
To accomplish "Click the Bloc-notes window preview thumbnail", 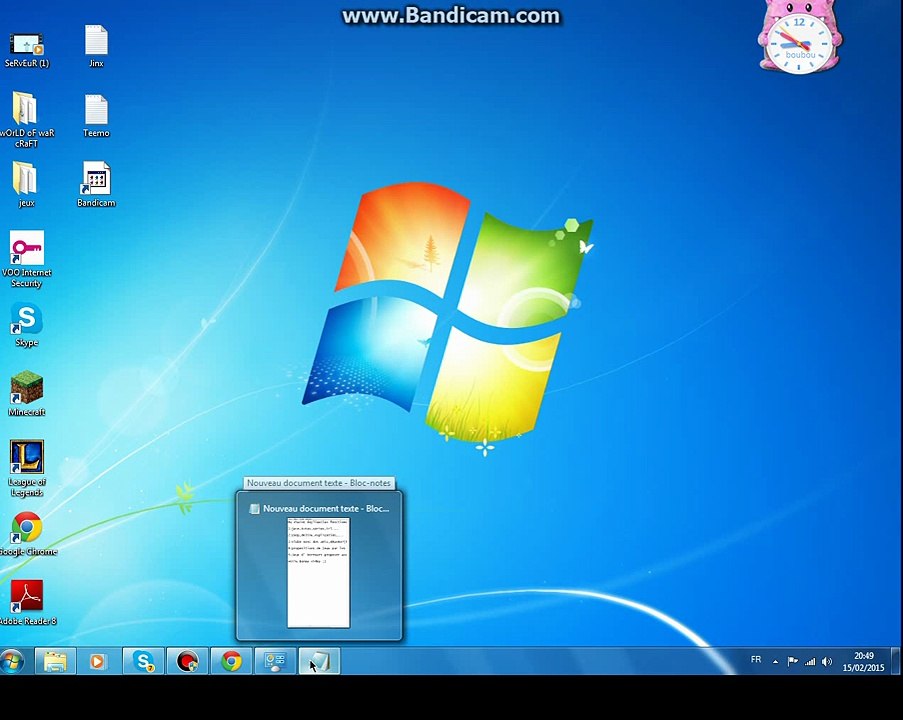I will click(x=318, y=573).
